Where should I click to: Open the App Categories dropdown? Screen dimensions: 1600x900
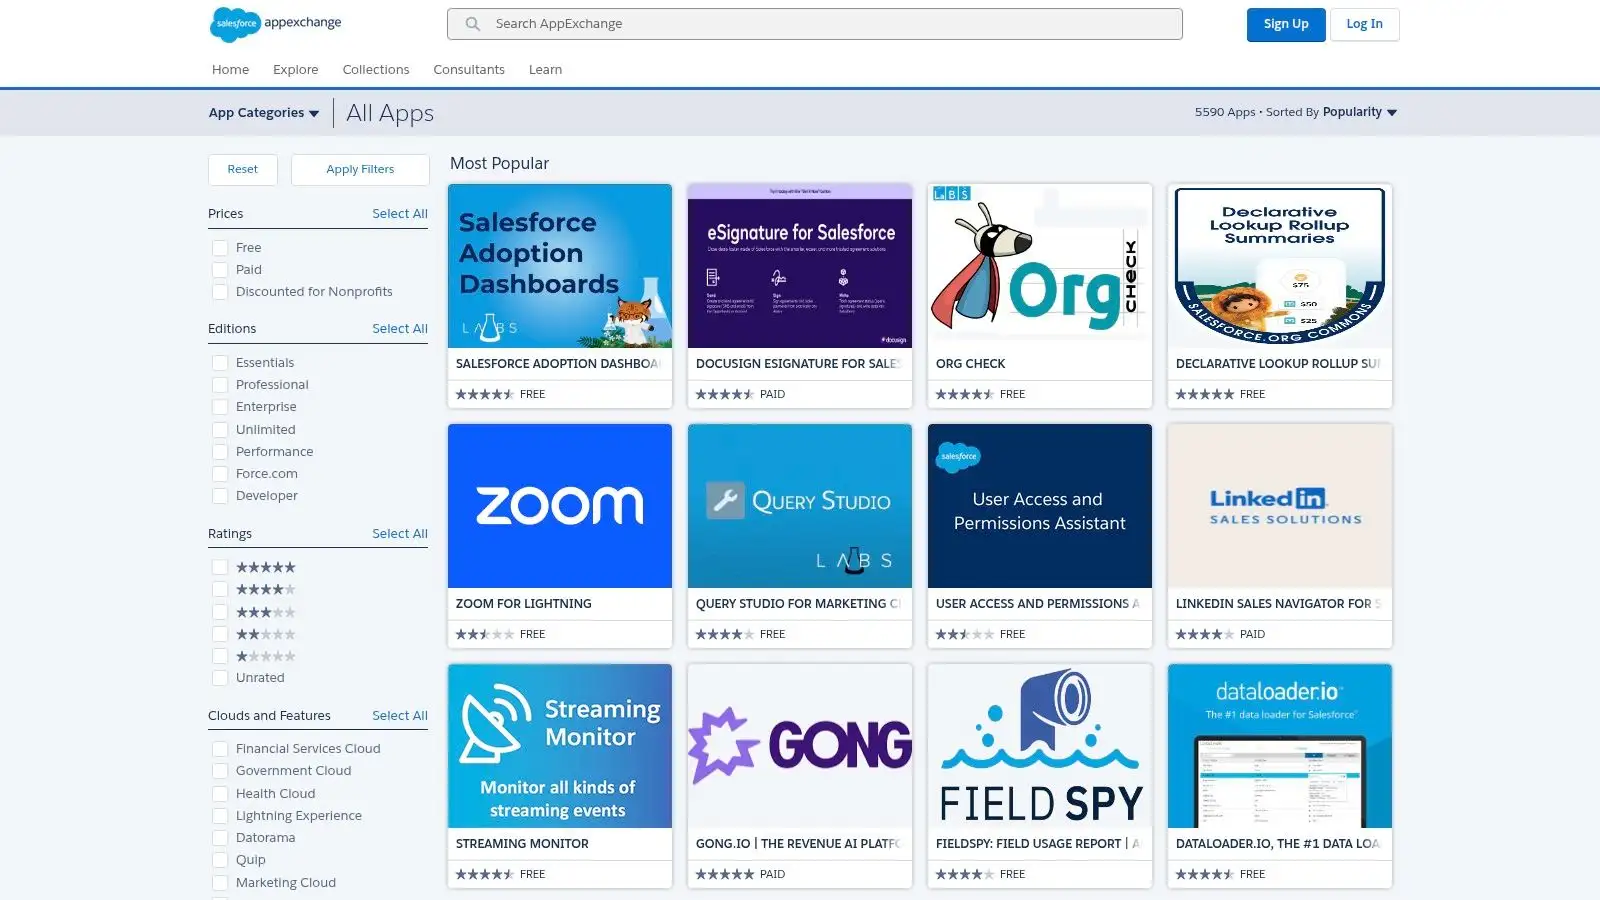pos(263,112)
